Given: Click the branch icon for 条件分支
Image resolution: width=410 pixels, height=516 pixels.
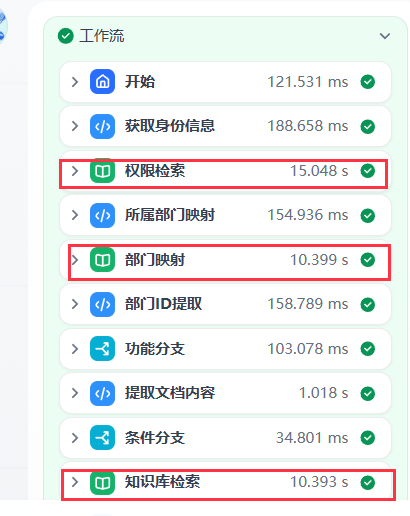Looking at the screenshot, I should pos(102,438).
